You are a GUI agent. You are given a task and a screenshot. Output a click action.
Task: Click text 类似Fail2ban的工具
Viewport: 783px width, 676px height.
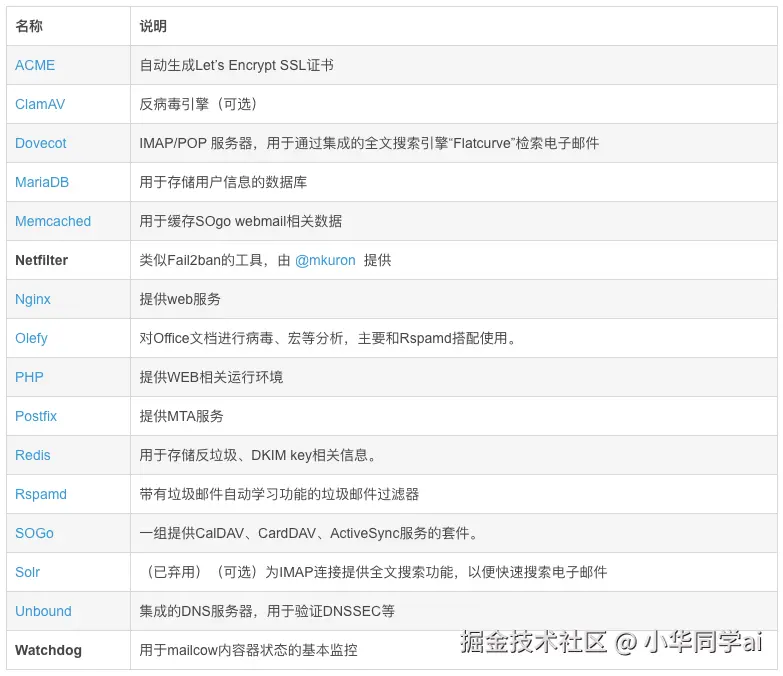click(201, 260)
